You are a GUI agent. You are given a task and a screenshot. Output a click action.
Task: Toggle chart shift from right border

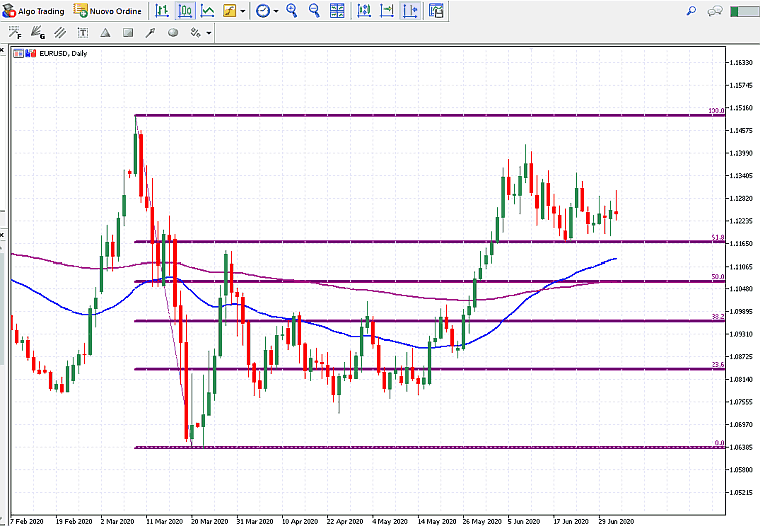(411, 11)
